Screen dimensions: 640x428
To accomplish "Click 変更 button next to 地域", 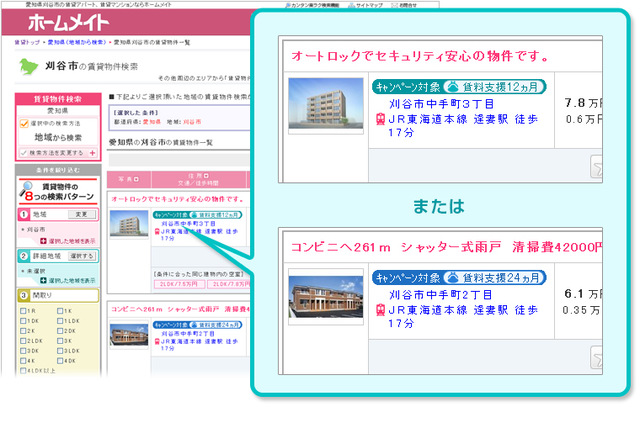I will point(82,214).
